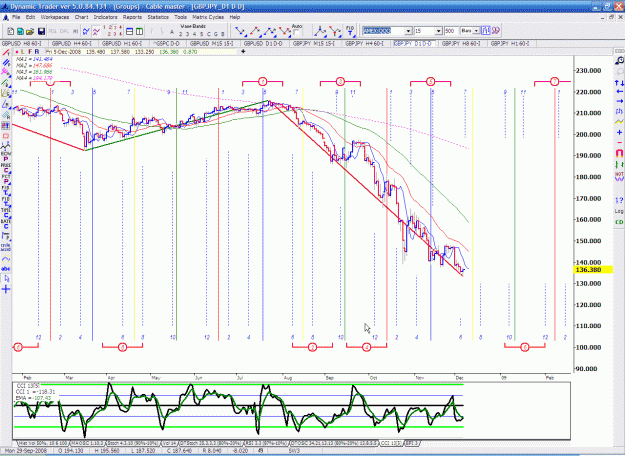Toggle wave band G button
625x456 pixels.
tap(216, 34)
